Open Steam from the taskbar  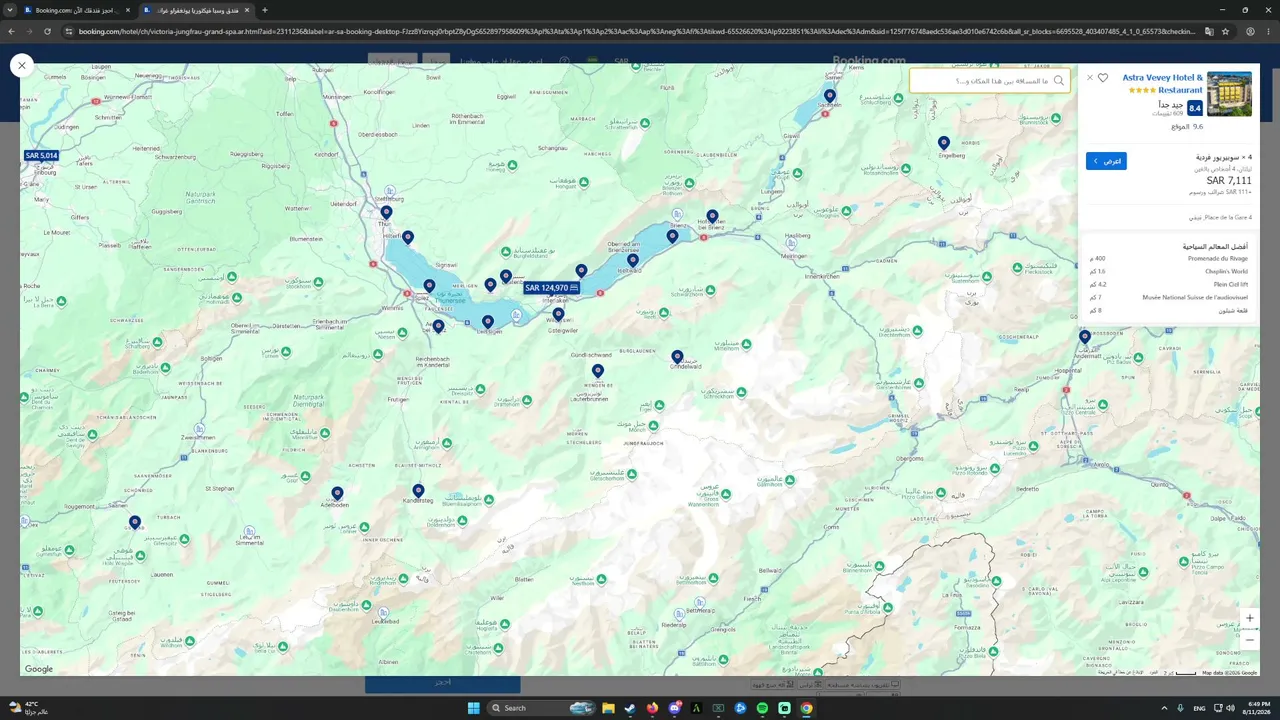(x=630, y=708)
